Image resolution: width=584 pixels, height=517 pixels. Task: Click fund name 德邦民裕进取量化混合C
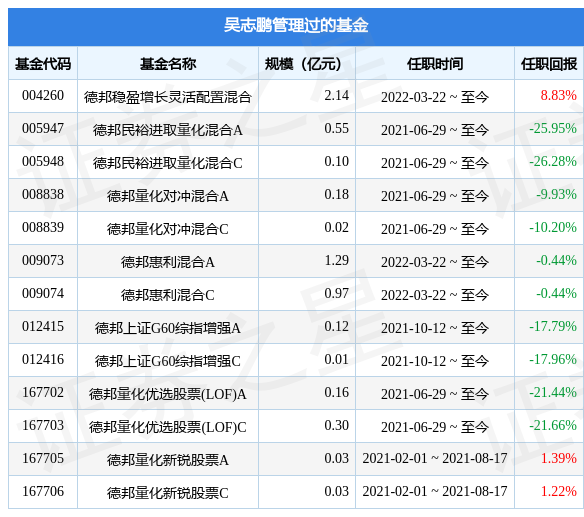168,163
